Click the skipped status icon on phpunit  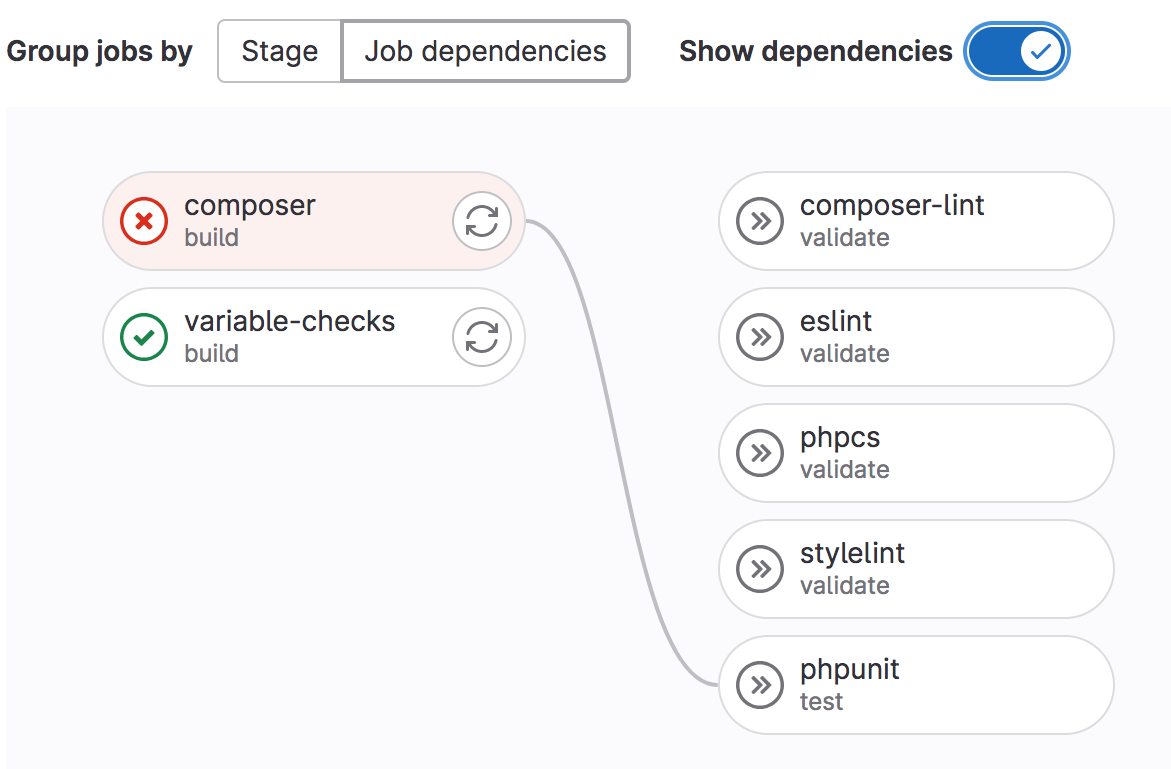[760, 685]
